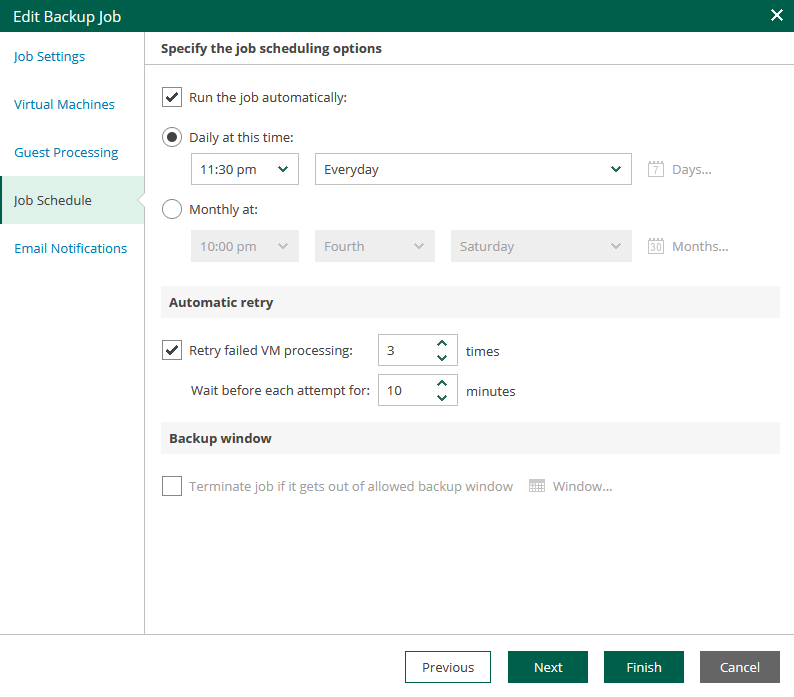
Task: Open the 11:30 pm time dropdown
Action: [x=245, y=169]
